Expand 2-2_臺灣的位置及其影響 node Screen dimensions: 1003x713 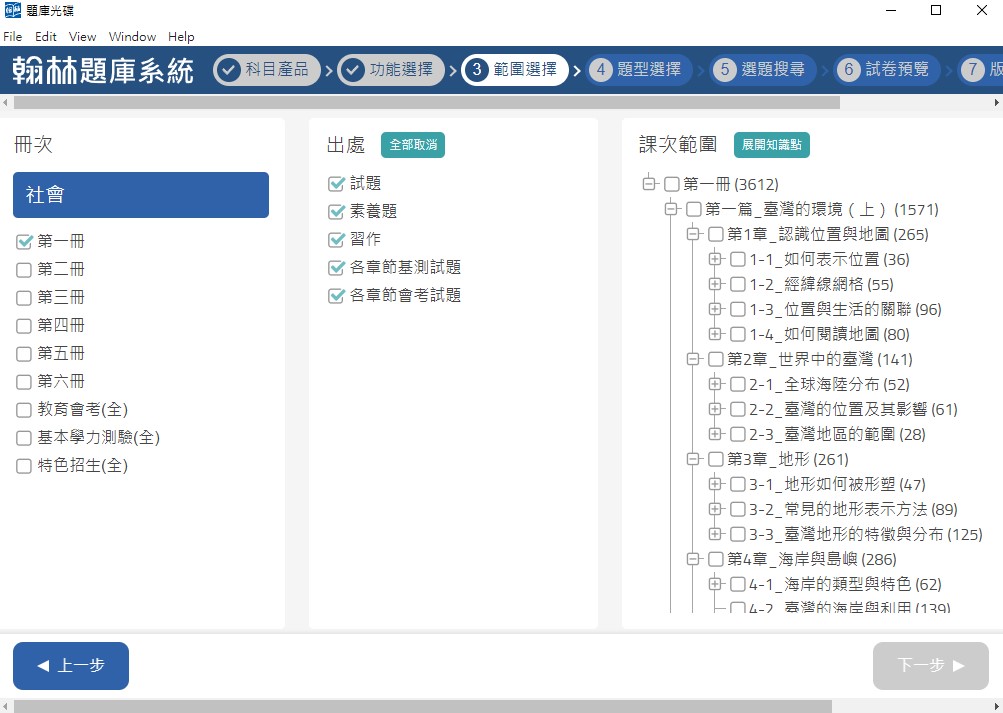[x=715, y=409]
